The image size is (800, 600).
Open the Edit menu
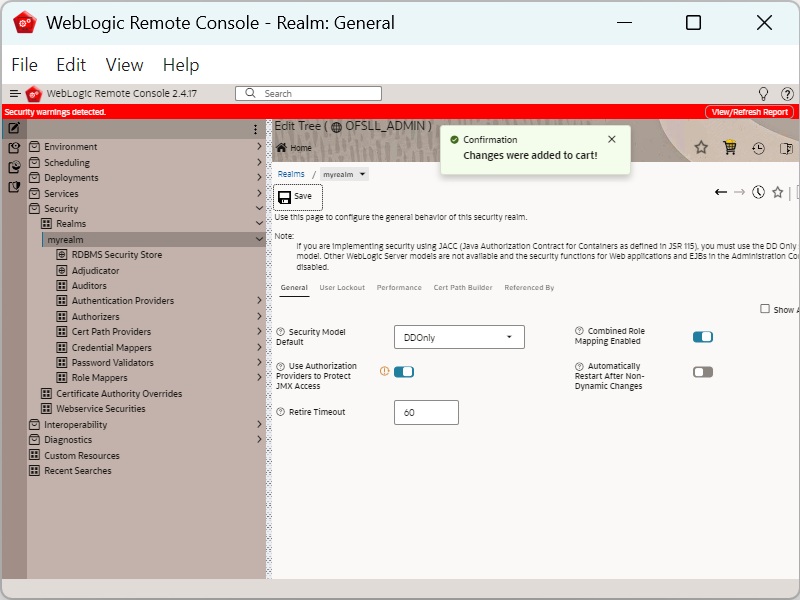[71, 65]
